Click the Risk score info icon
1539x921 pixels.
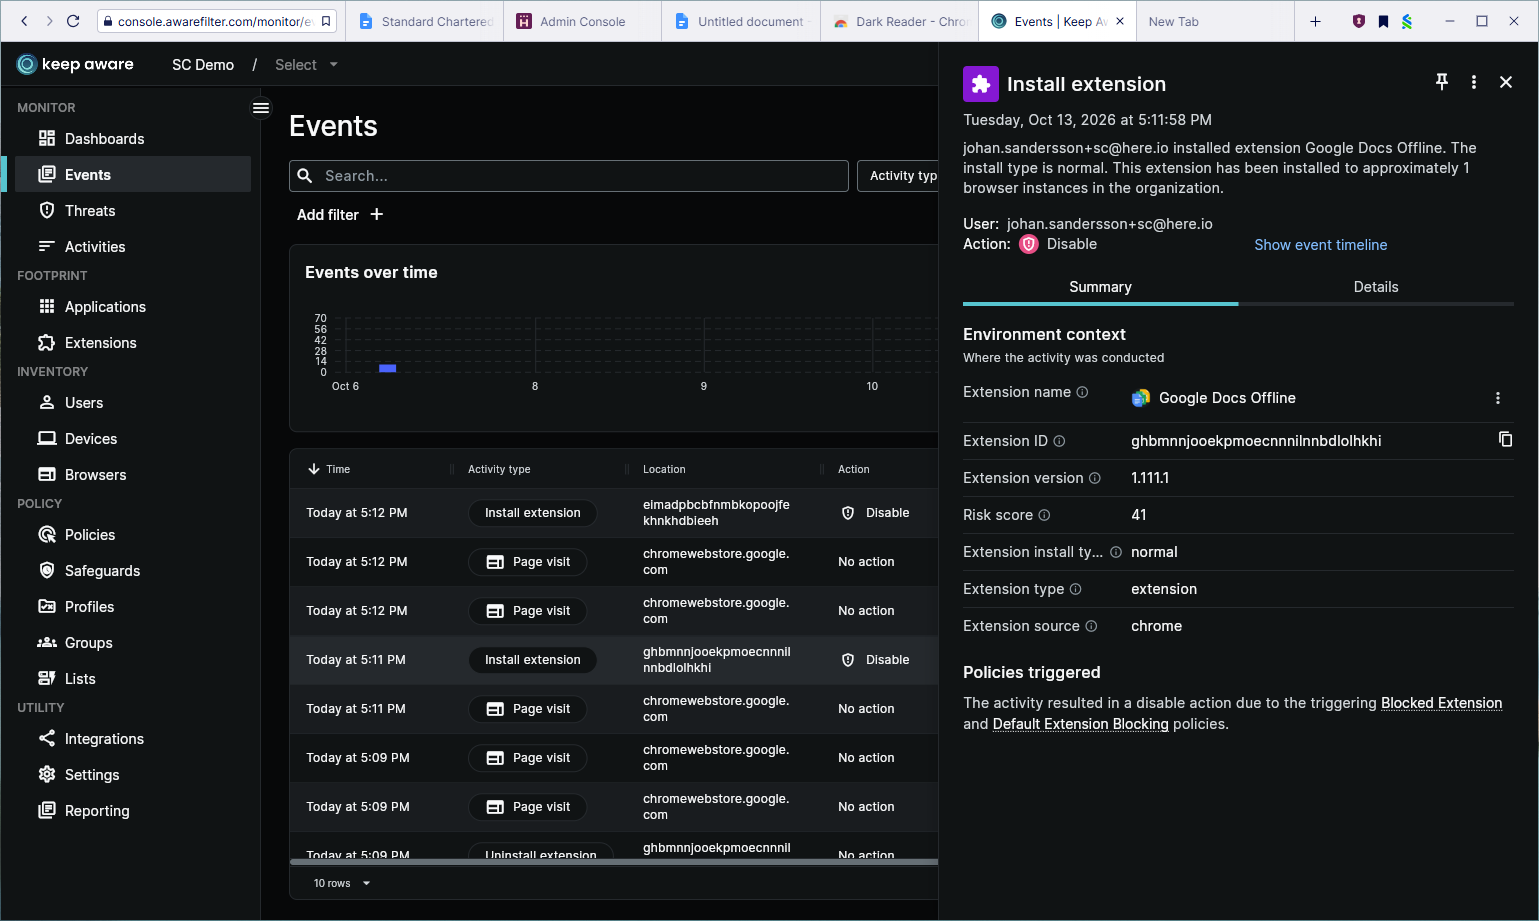1044,515
